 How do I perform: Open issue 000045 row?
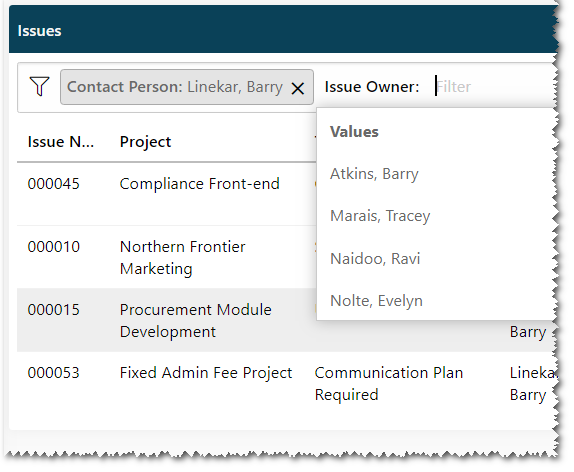click(286, 194)
